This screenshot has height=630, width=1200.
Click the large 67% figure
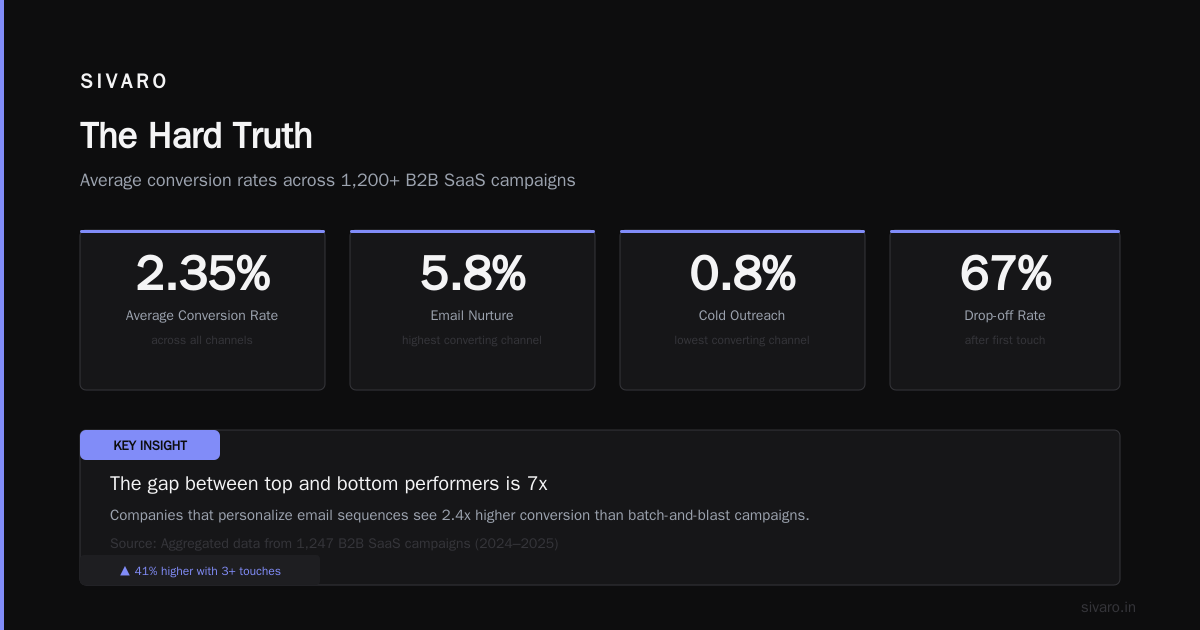[1005, 273]
